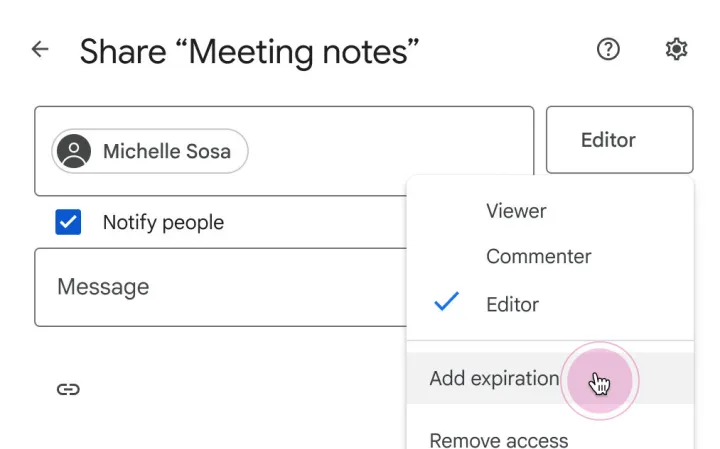The width and height of the screenshot is (720, 449).
Task: Choose Add expiration from the menu
Action: pyautogui.click(x=494, y=379)
